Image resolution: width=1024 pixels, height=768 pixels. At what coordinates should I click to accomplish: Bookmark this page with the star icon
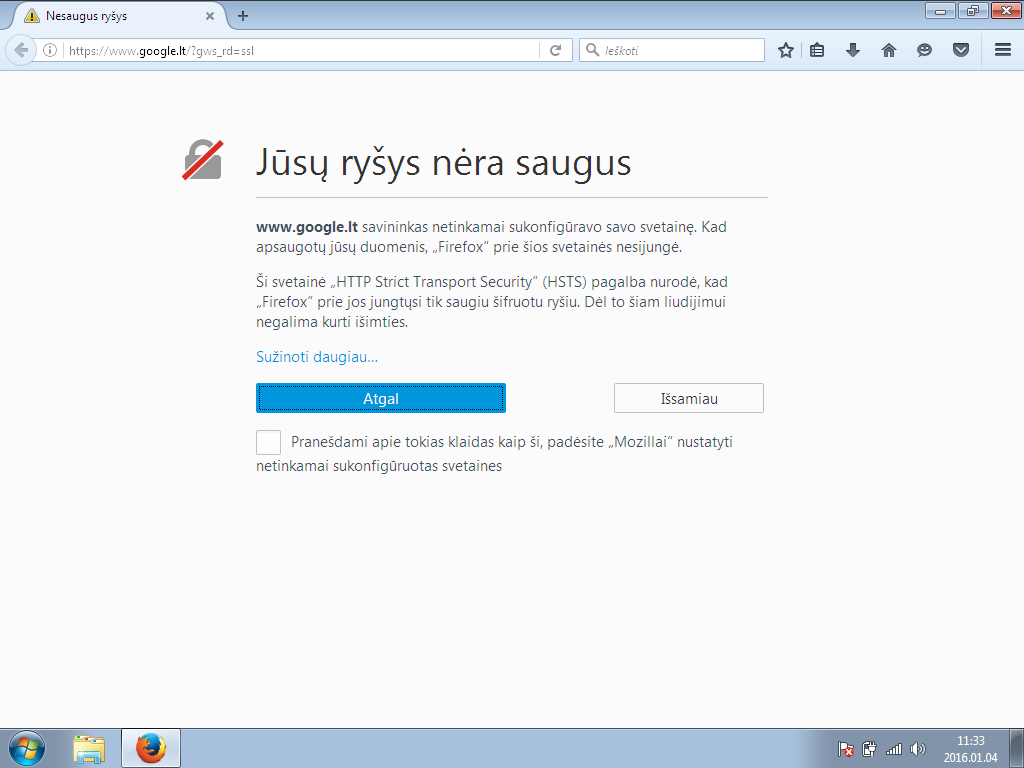pyautogui.click(x=786, y=50)
